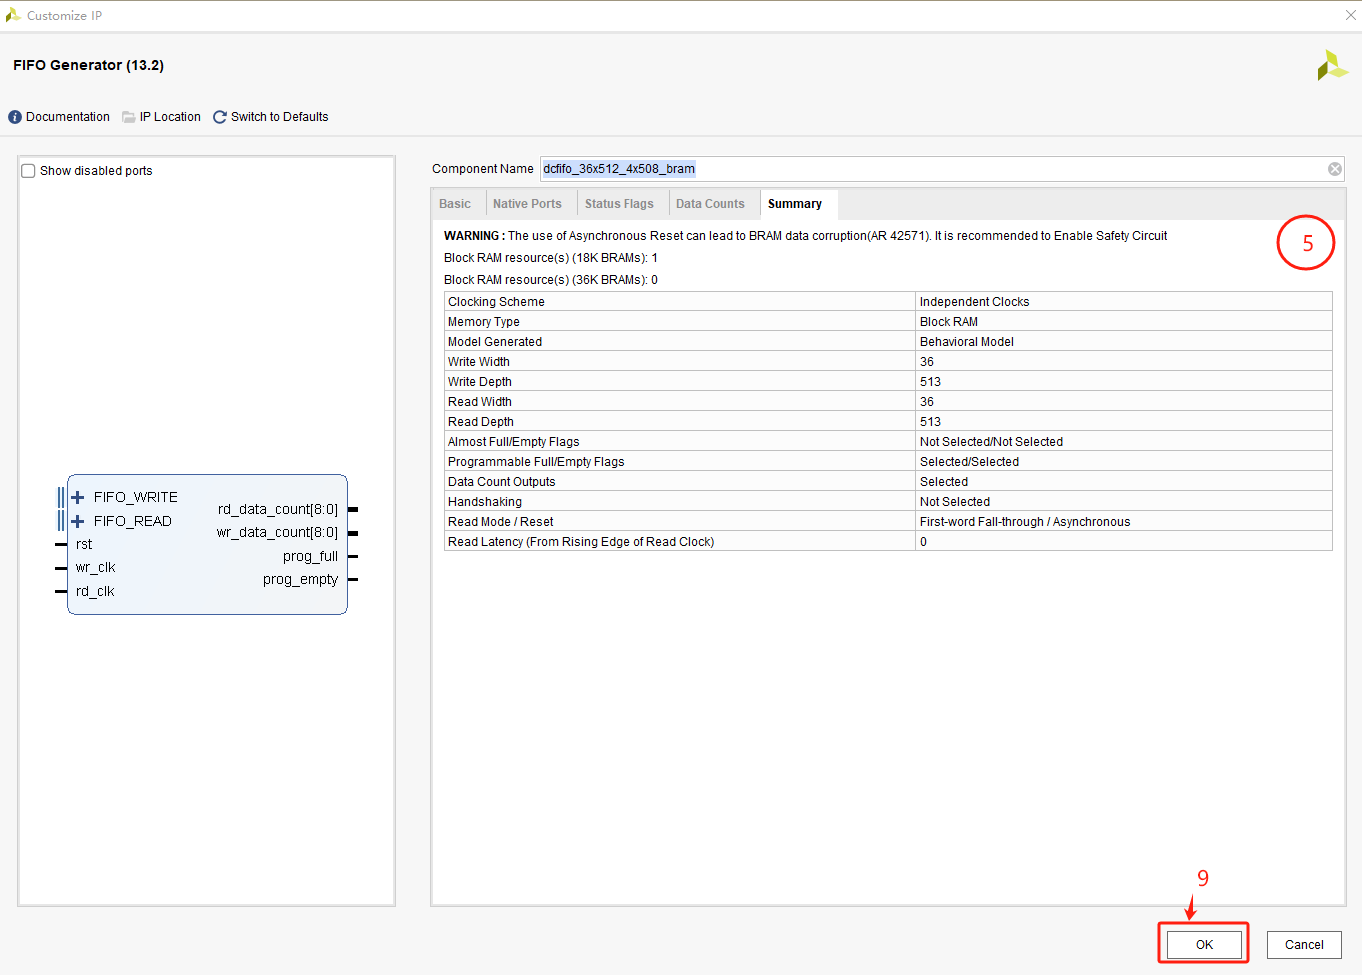This screenshot has width=1362, height=975.
Task: Click the Switch to Defaults refresh icon
Action: click(x=220, y=117)
